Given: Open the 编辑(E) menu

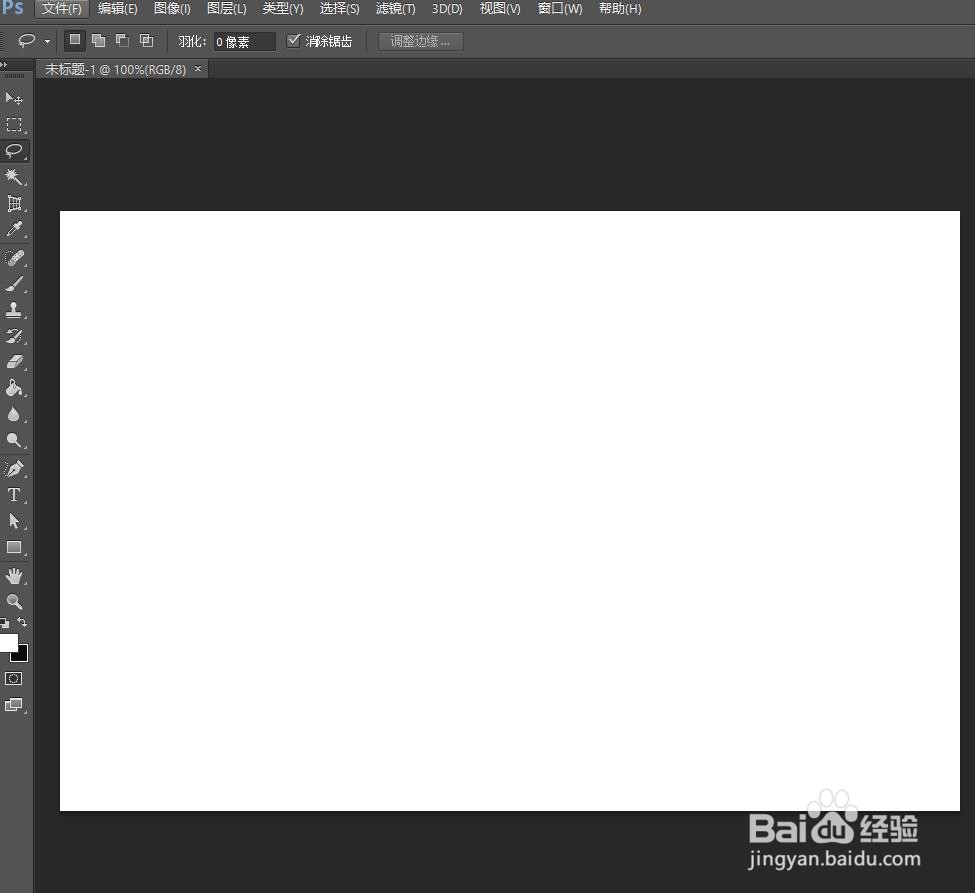Looking at the screenshot, I should pyautogui.click(x=118, y=9).
